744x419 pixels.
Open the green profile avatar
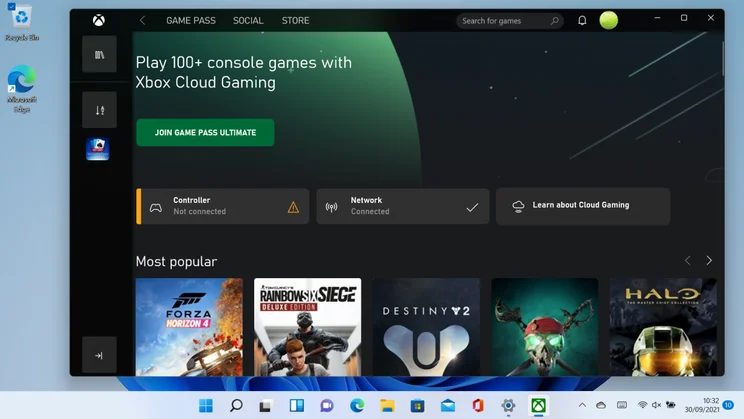[x=609, y=20]
